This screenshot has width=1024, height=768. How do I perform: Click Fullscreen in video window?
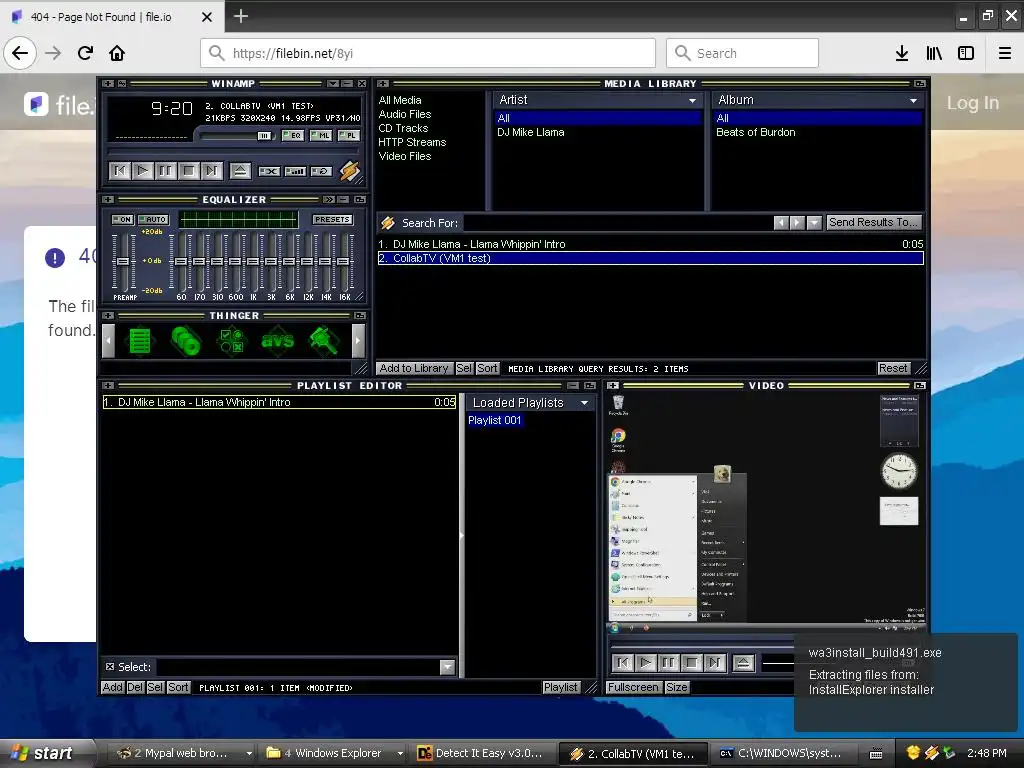coord(633,687)
